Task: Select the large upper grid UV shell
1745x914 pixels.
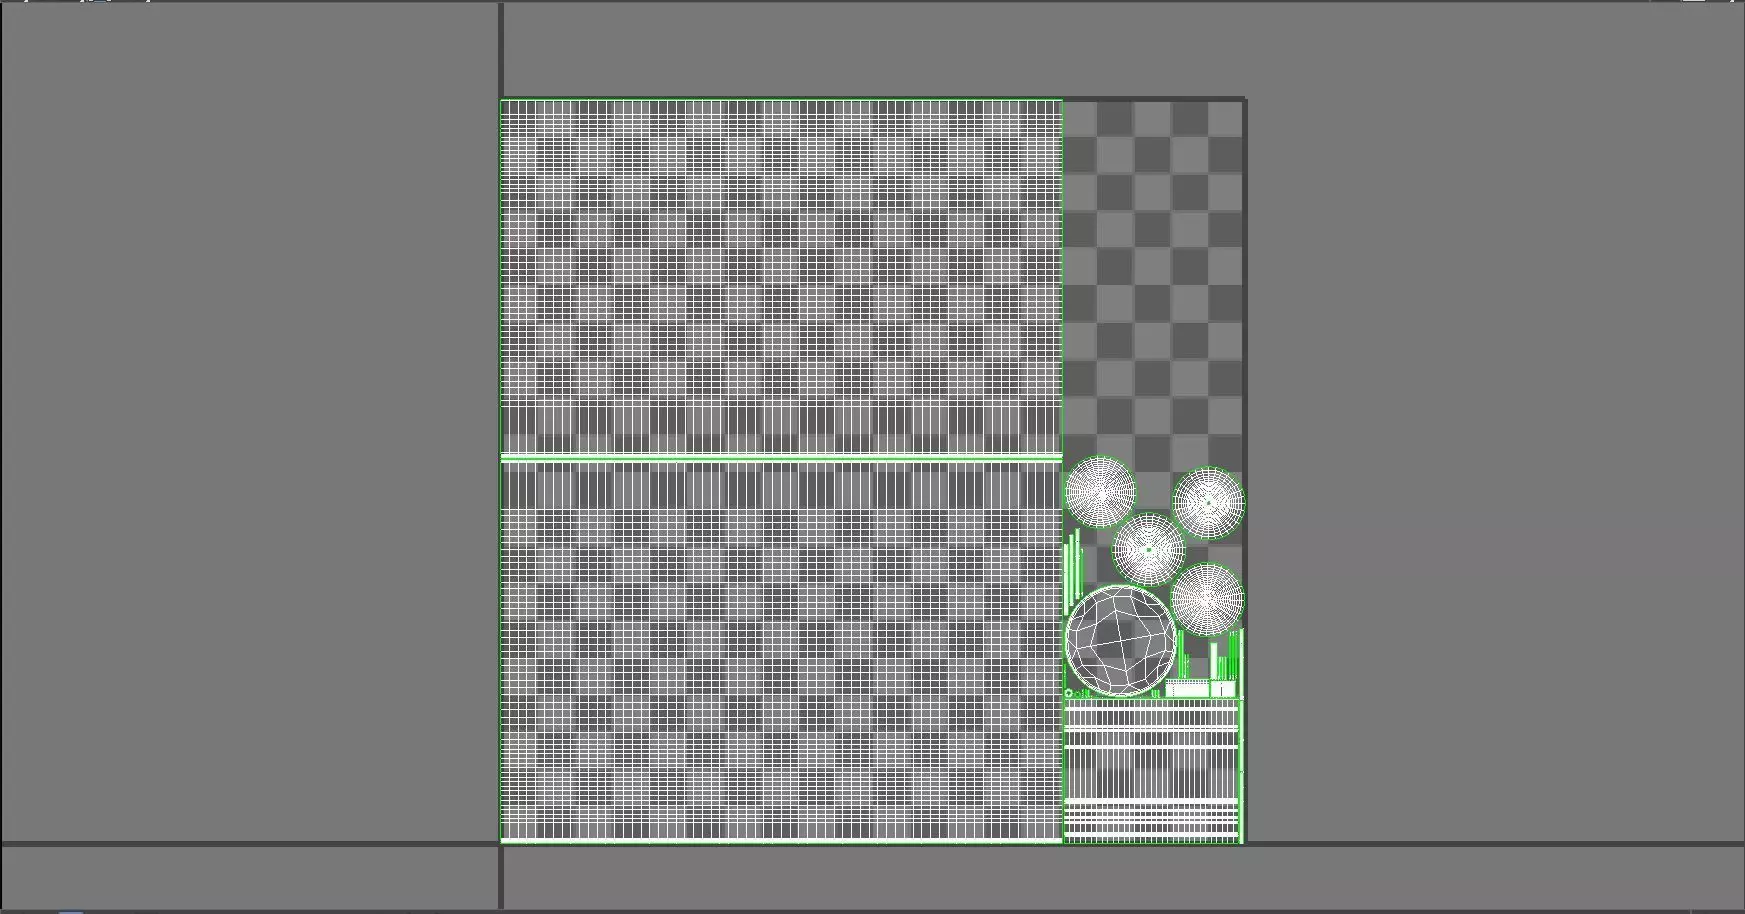Action: click(781, 276)
